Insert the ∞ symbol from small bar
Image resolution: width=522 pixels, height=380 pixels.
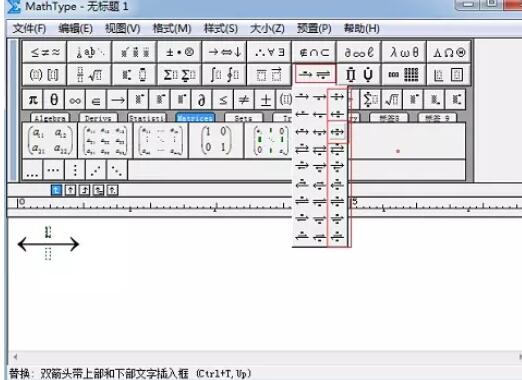(x=75, y=99)
